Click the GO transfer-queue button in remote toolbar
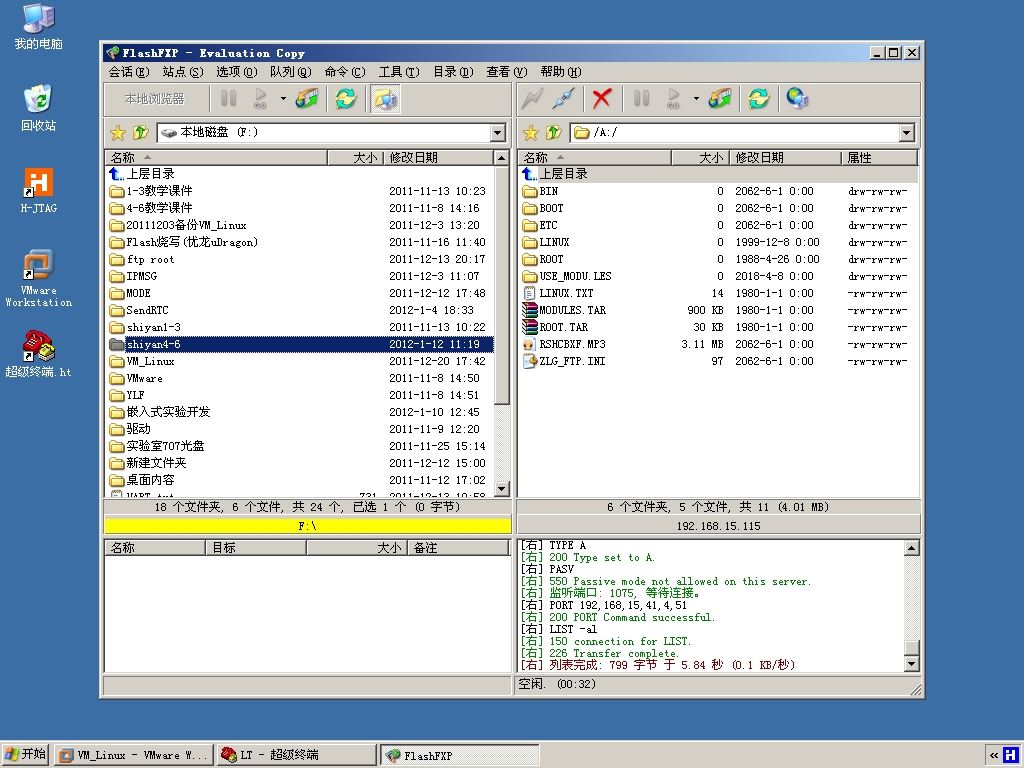 [674, 99]
